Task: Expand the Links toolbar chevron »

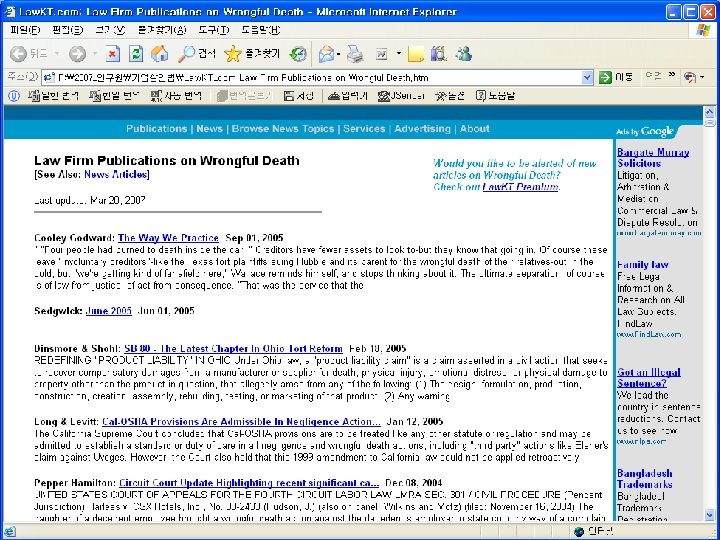Action: [x=672, y=75]
